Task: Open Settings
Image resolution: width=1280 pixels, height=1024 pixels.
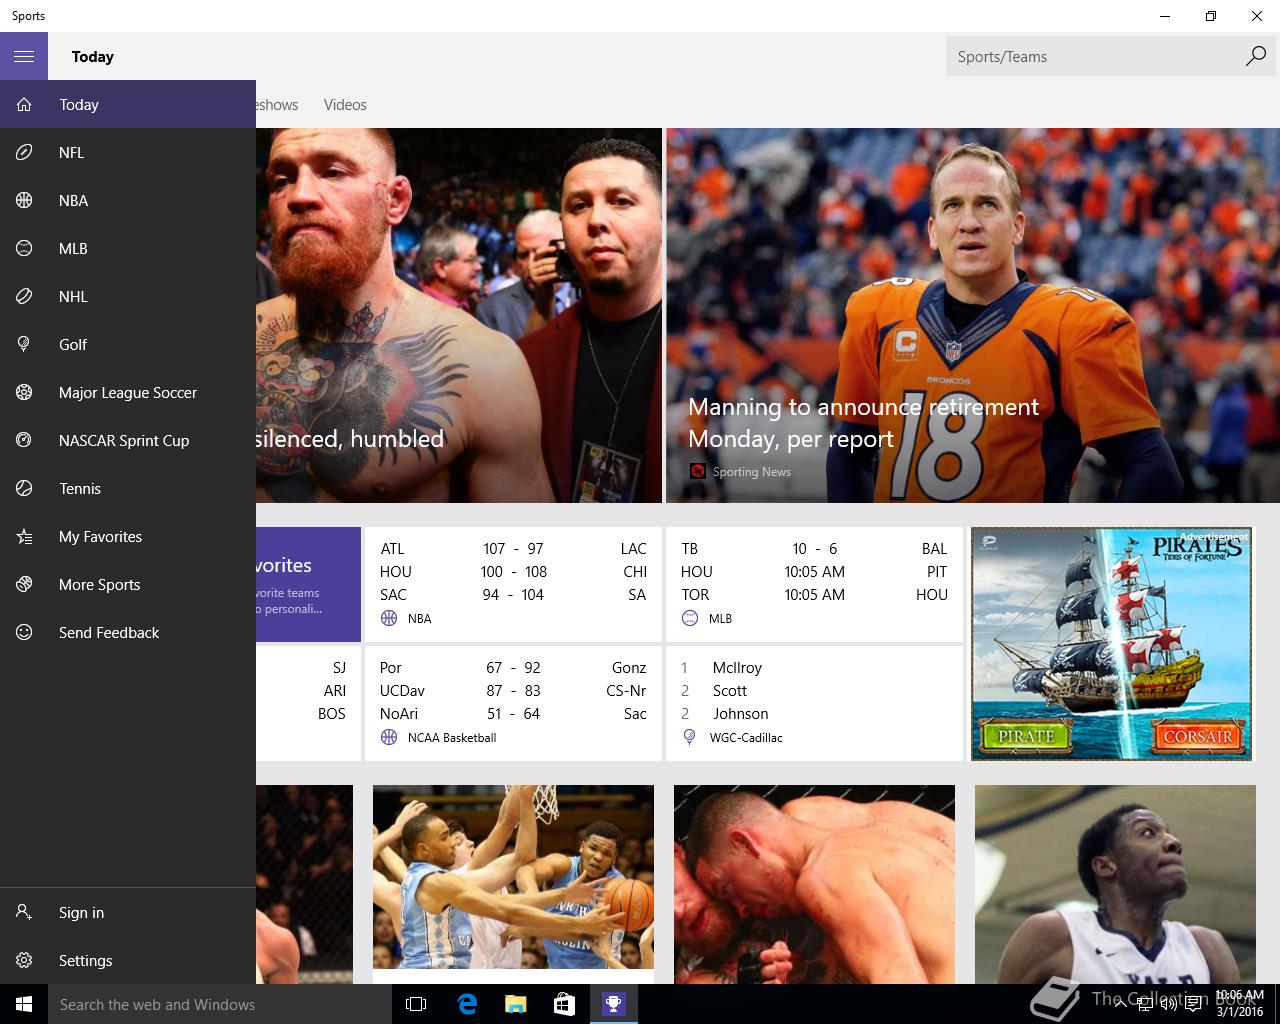Action: coord(128,960)
